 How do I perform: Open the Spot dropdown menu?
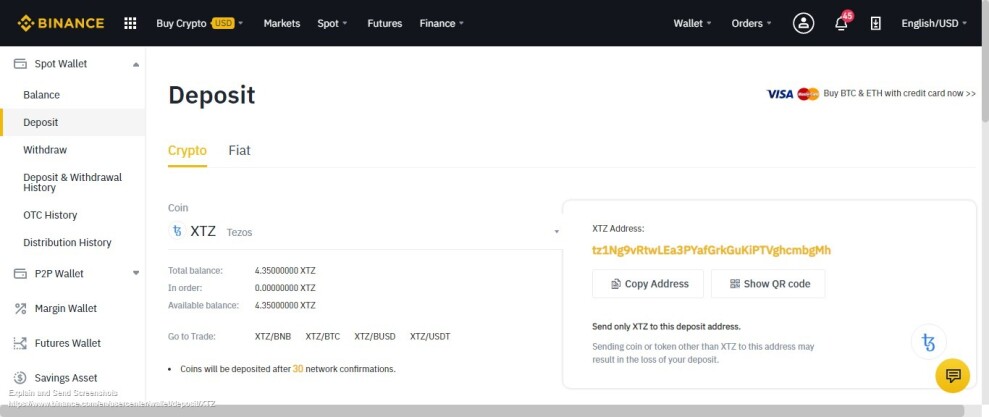pos(332,23)
